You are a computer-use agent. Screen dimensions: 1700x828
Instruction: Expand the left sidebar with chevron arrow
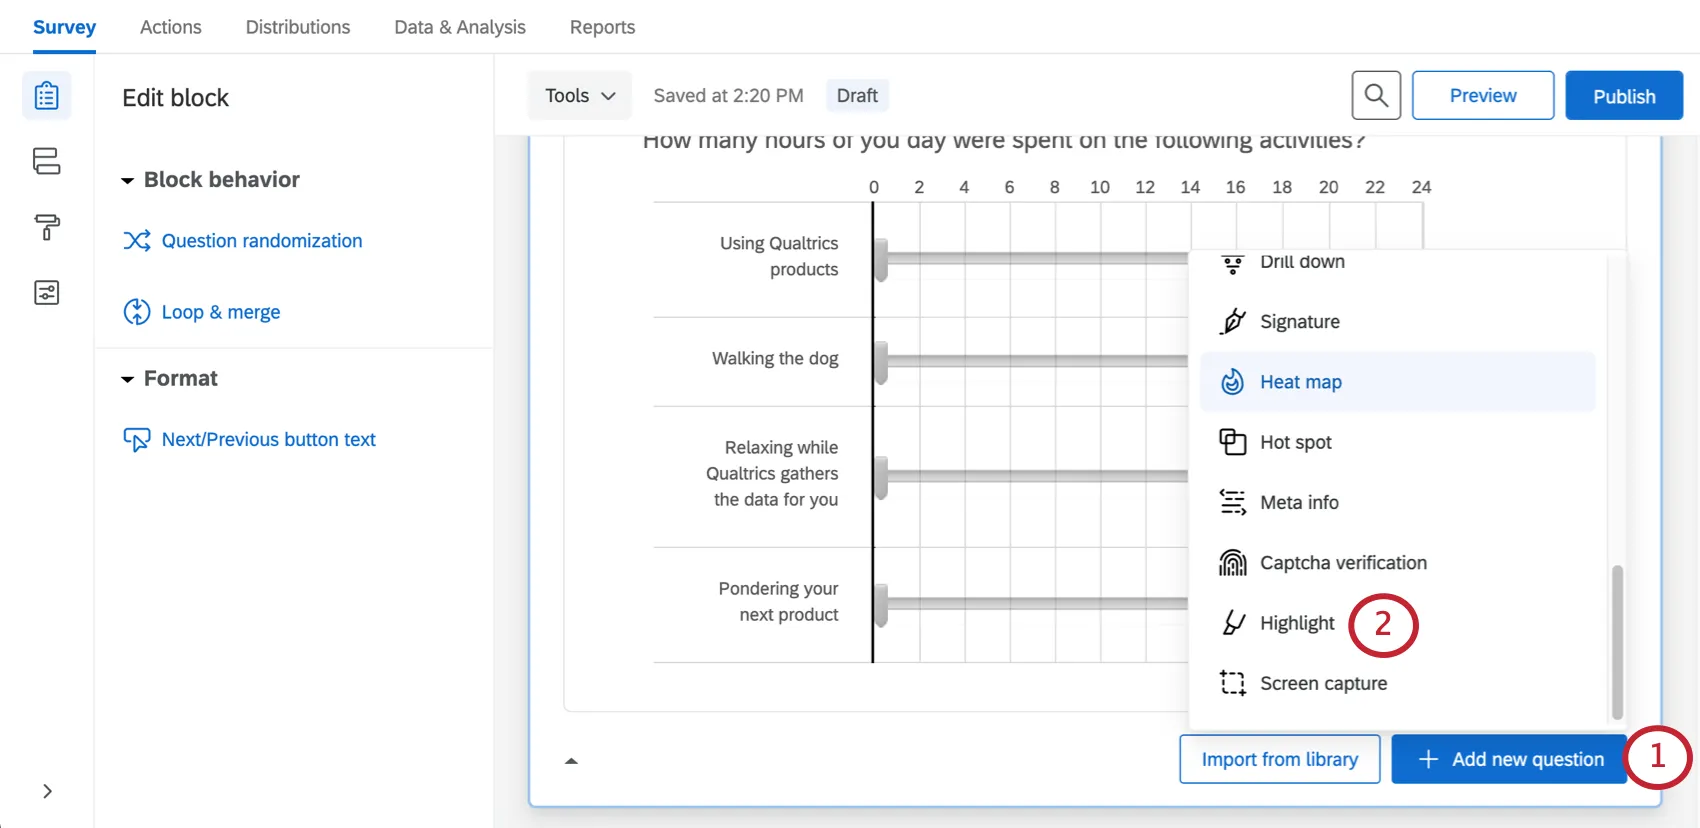pyautogui.click(x=47, y=791)
